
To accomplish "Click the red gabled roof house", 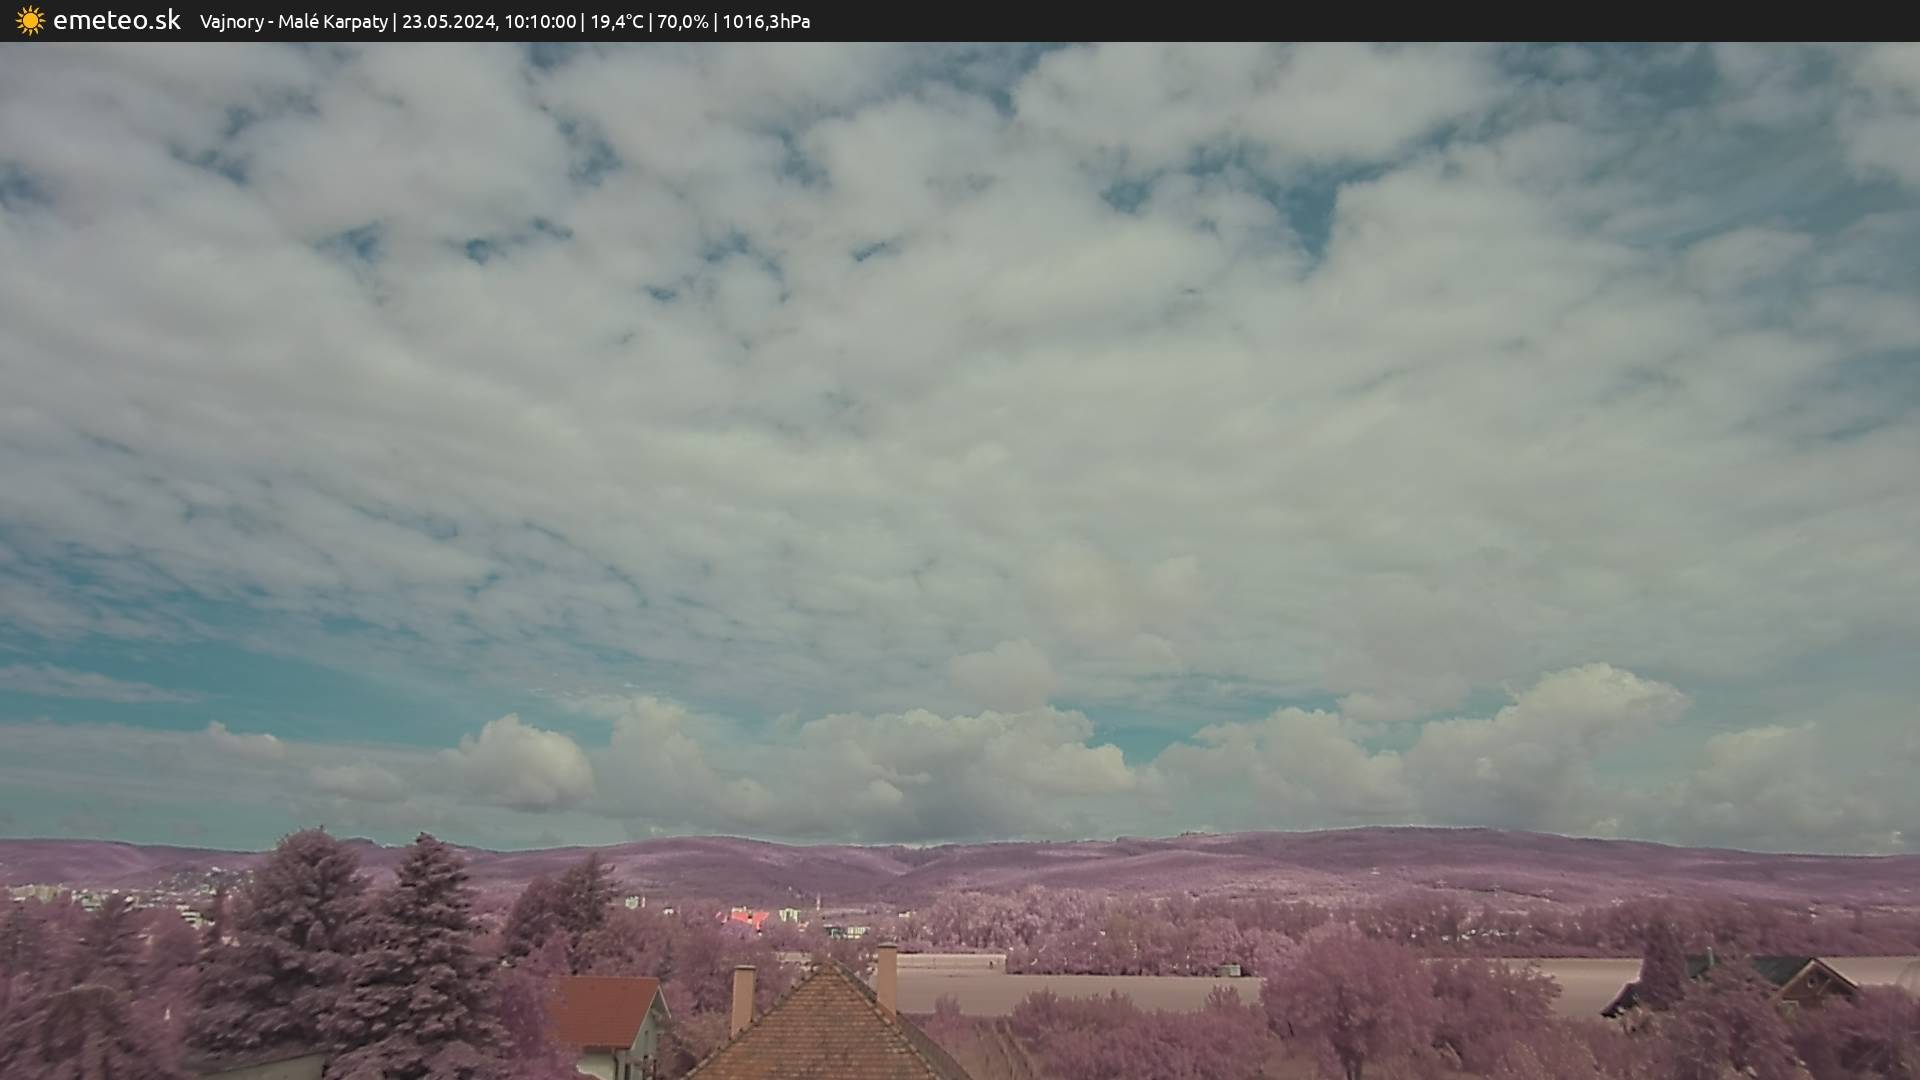I will click(x=603, y=1012).
